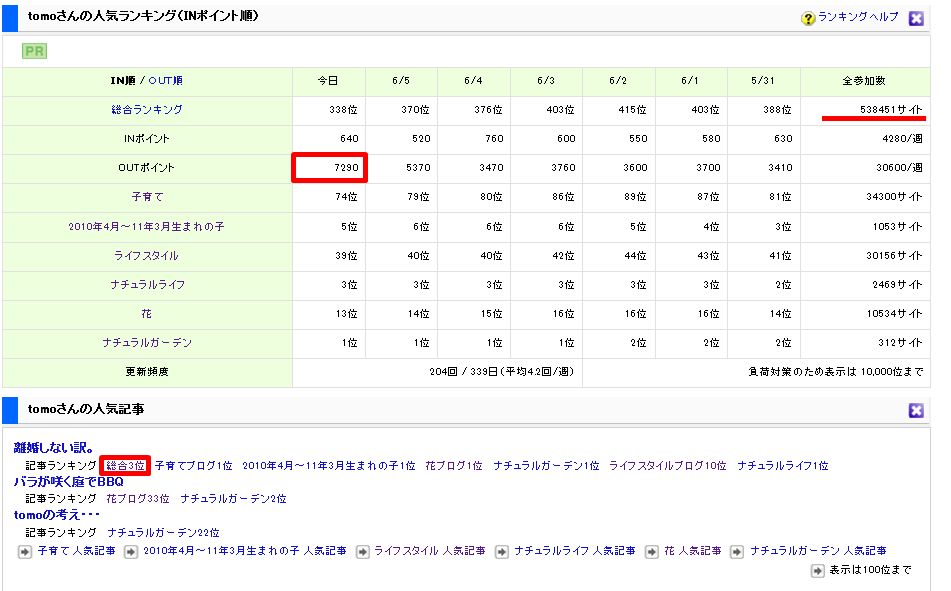Viewport: 951px width, 591px height.
Task: Select the 6/5 column header
Action: pyautogui.click(x=401, y=81)
